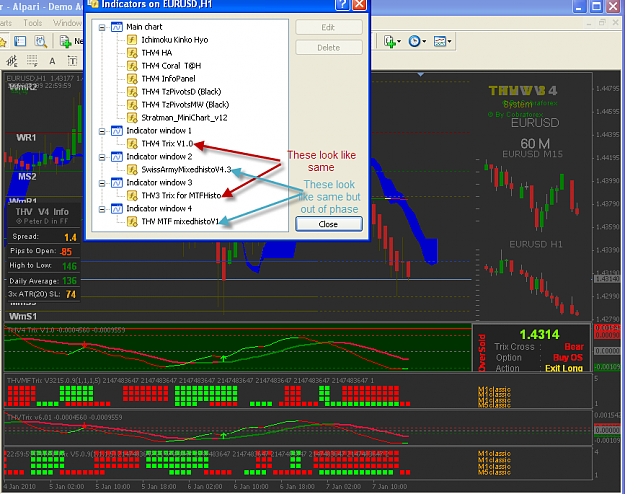Click the Delete button in Indicators dialog
This screenshot has width=625, height=494.
(329, 48)
